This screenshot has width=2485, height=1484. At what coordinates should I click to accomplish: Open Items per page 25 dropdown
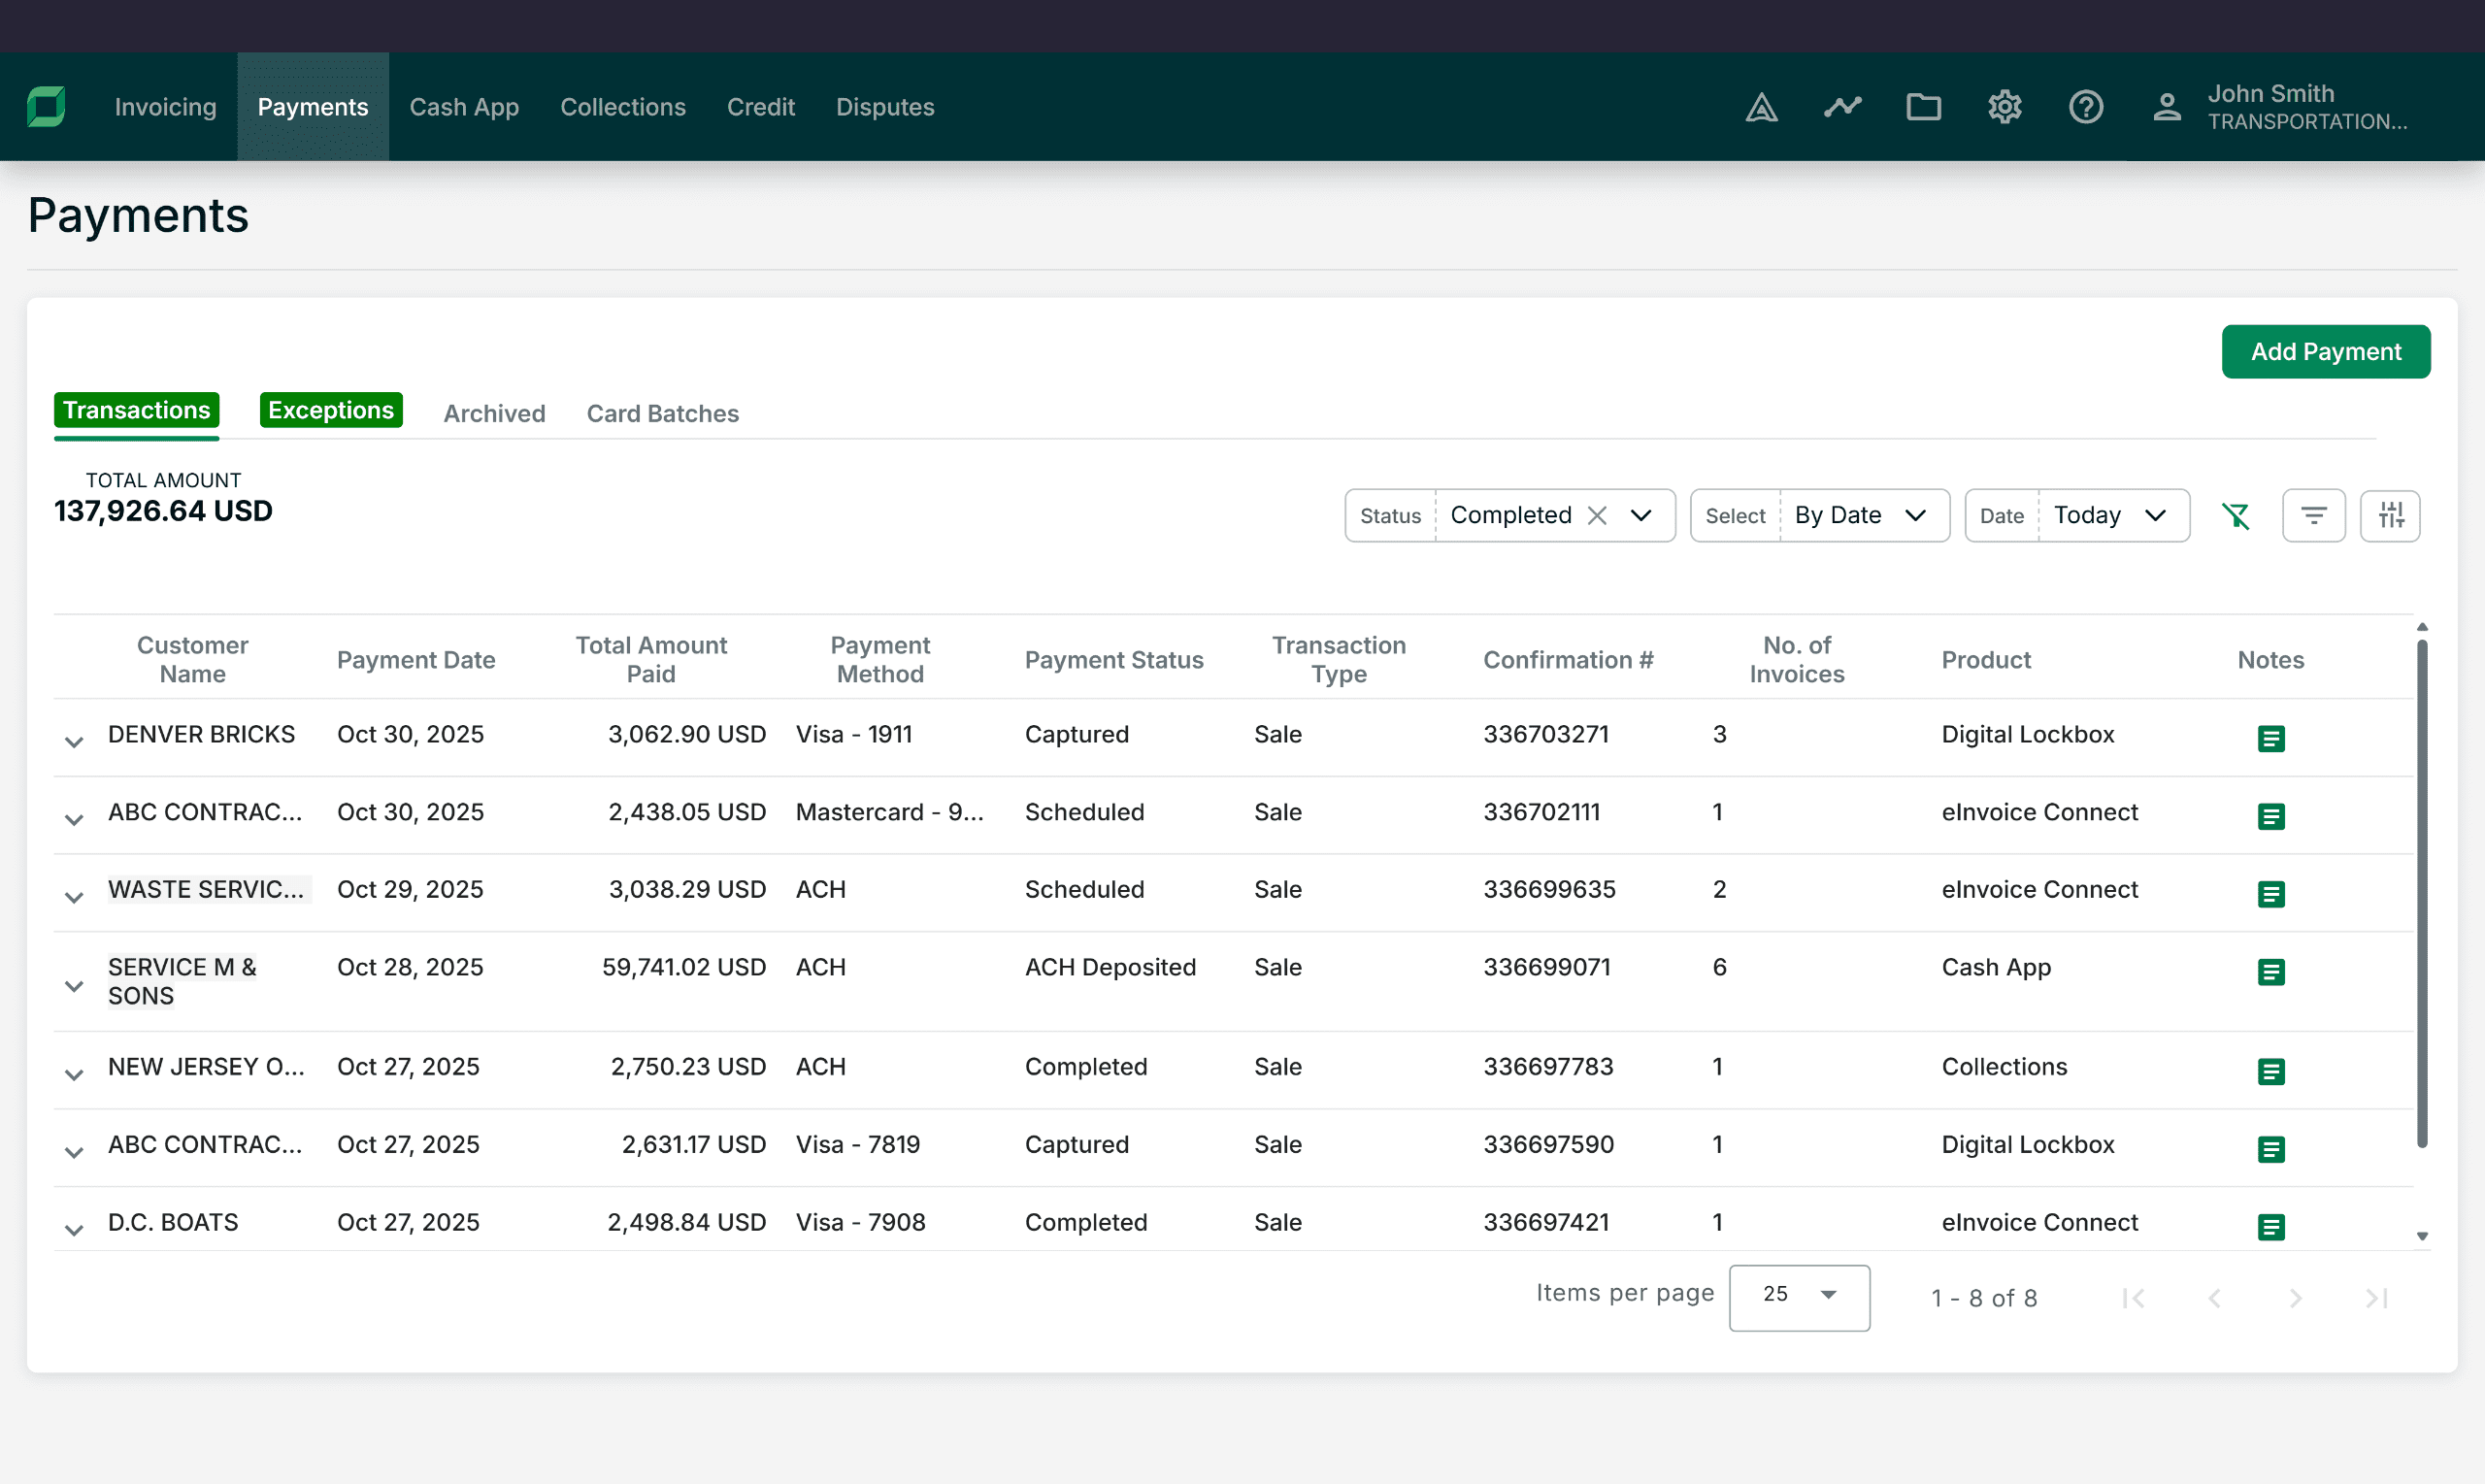[x=1798, y=1297]
